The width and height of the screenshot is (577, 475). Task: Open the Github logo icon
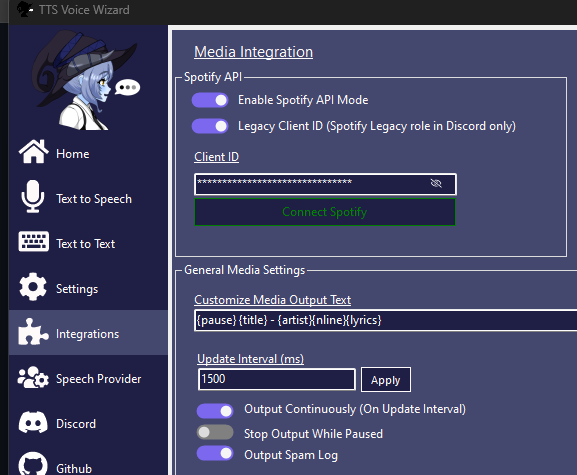(33, 464)
